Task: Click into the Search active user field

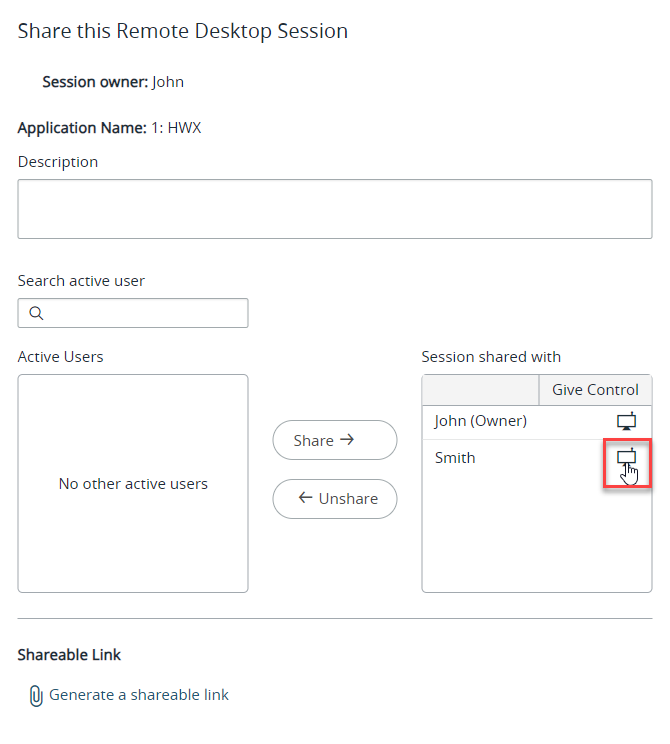Action: pyautogui.click(x=145, y=313)
